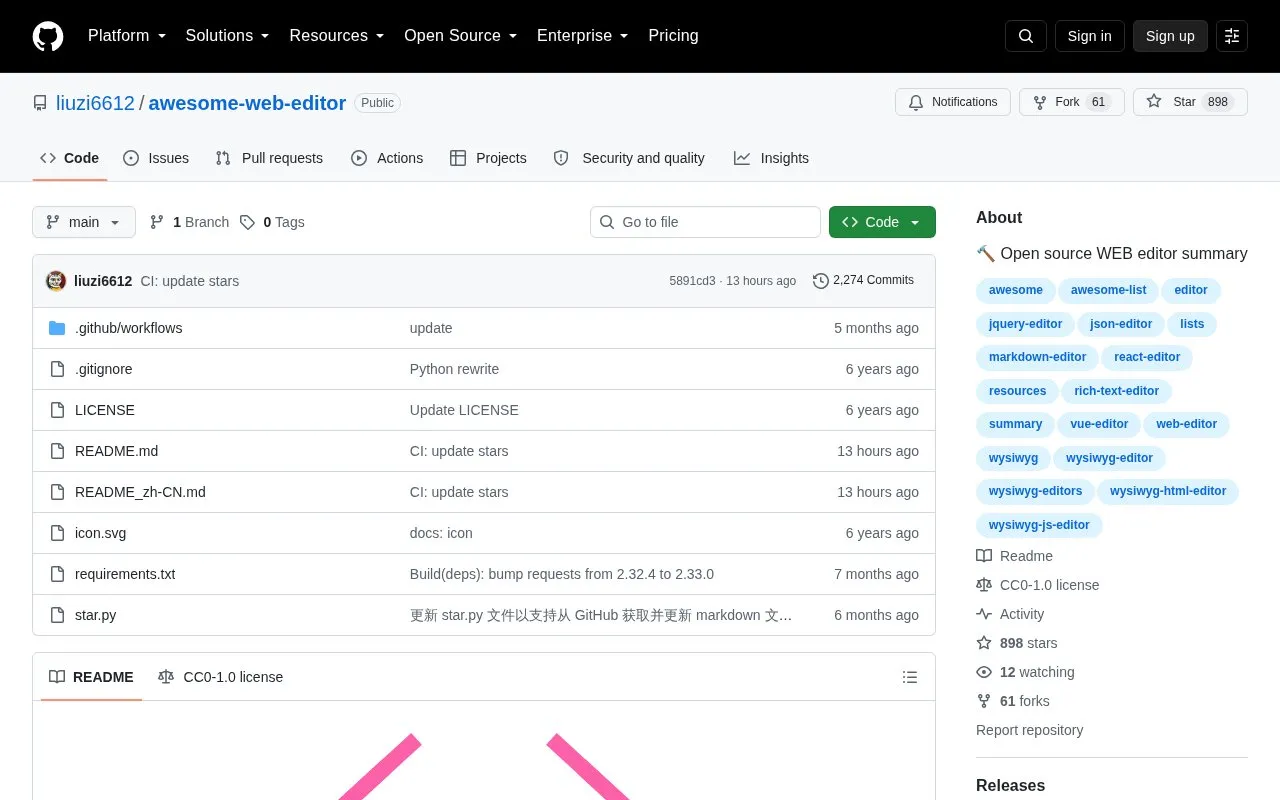Image resolution: width=1280 pixels, height=800 pixels.
Task: Expand the Resources menu
Action: click(337, 36)
